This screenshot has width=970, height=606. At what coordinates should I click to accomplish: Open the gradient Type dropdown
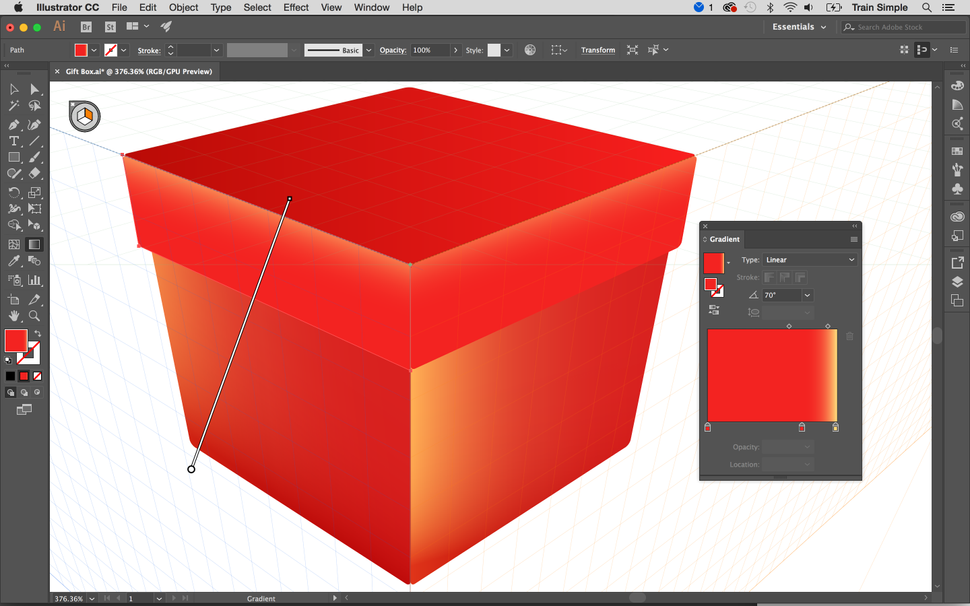click(x=809, y=260)
